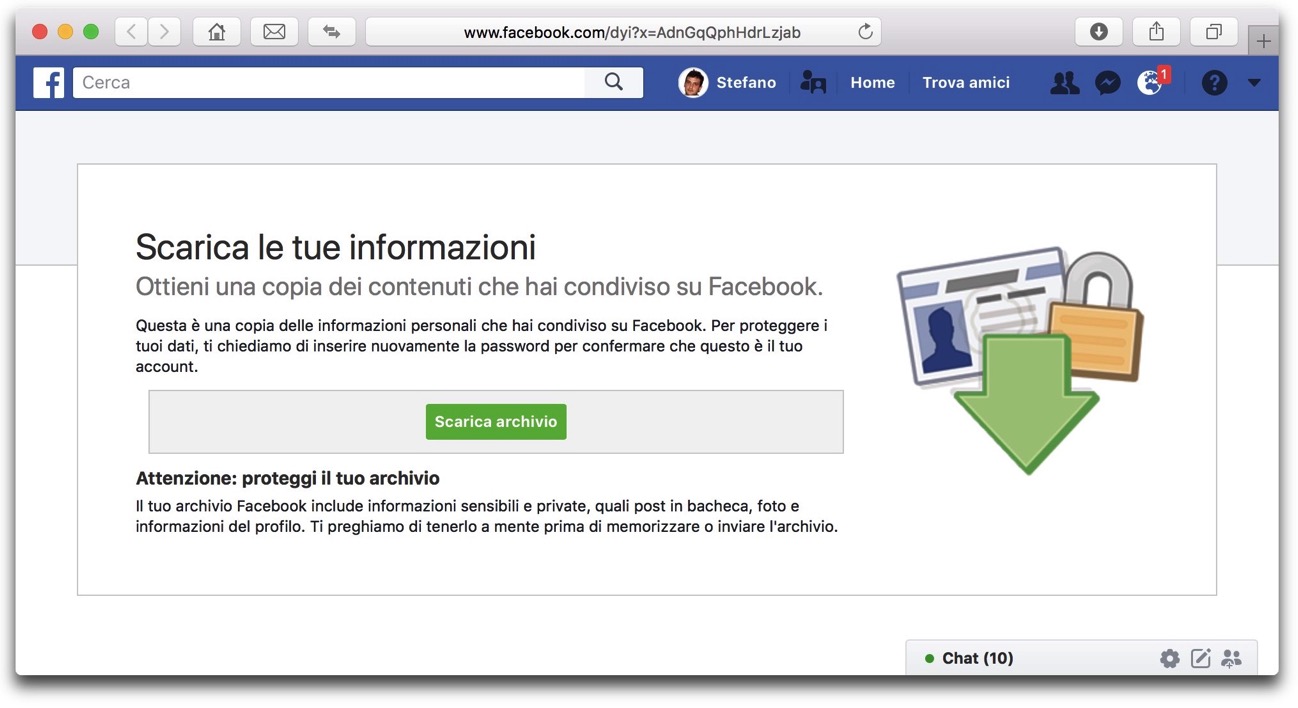Reload the page with refresh icon

866,32
